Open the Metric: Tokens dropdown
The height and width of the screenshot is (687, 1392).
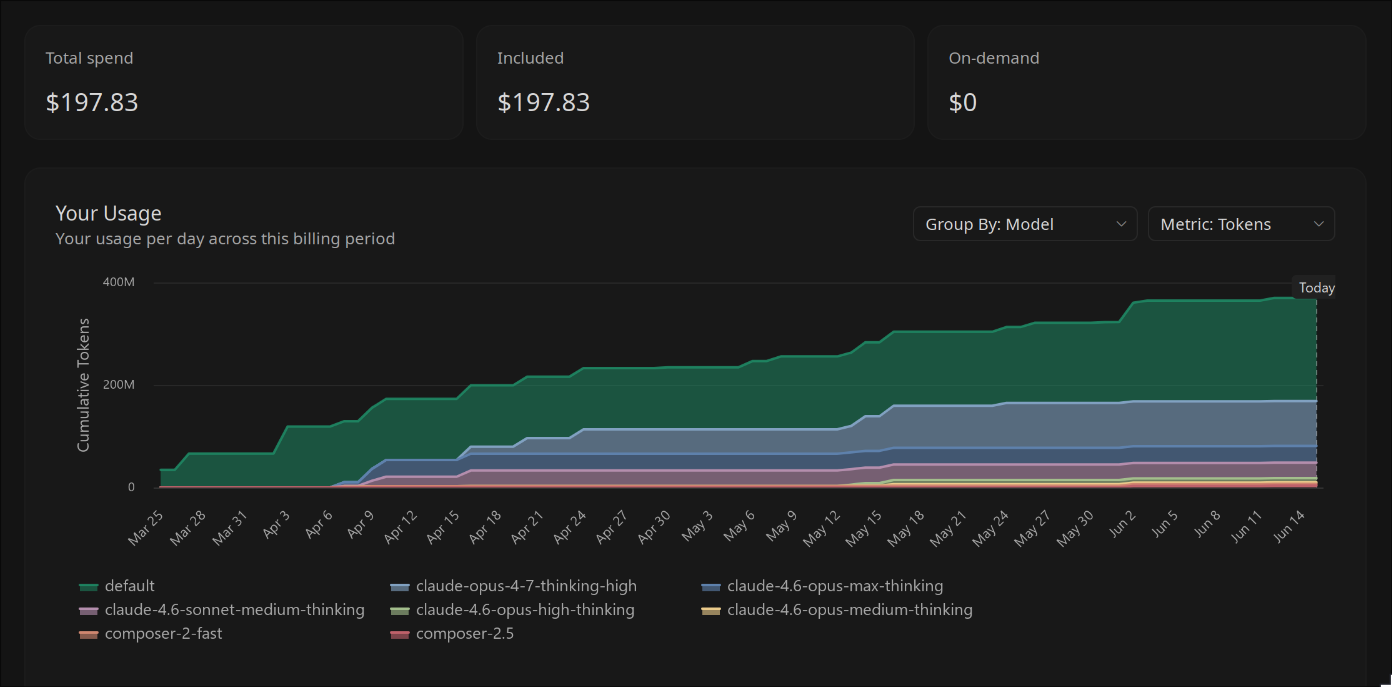[1241, 224]
